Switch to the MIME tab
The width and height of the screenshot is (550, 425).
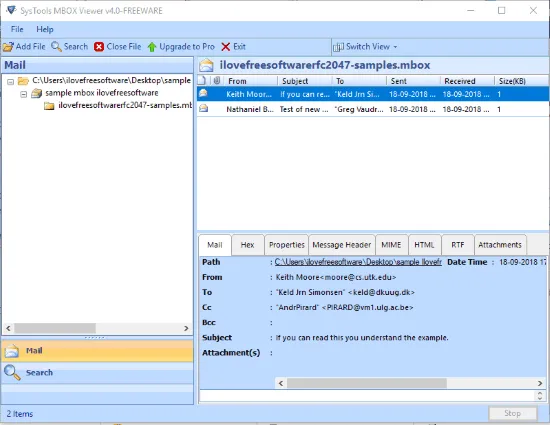point(391,245)
